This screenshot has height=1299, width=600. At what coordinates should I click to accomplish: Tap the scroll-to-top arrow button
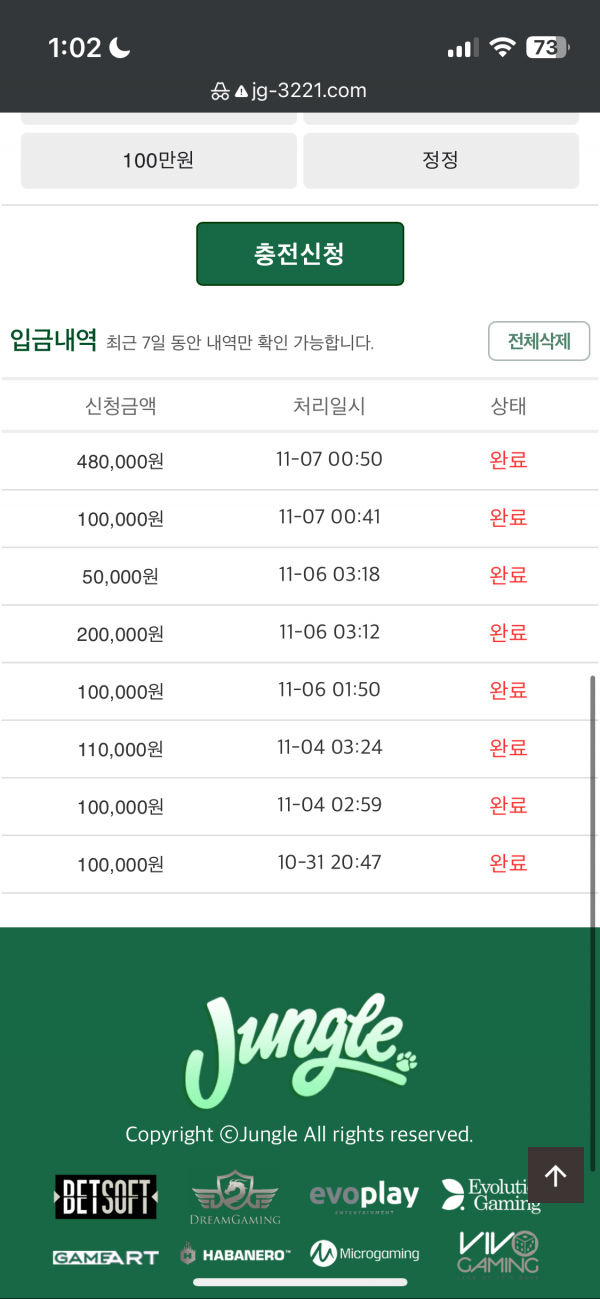(555, 1175)
